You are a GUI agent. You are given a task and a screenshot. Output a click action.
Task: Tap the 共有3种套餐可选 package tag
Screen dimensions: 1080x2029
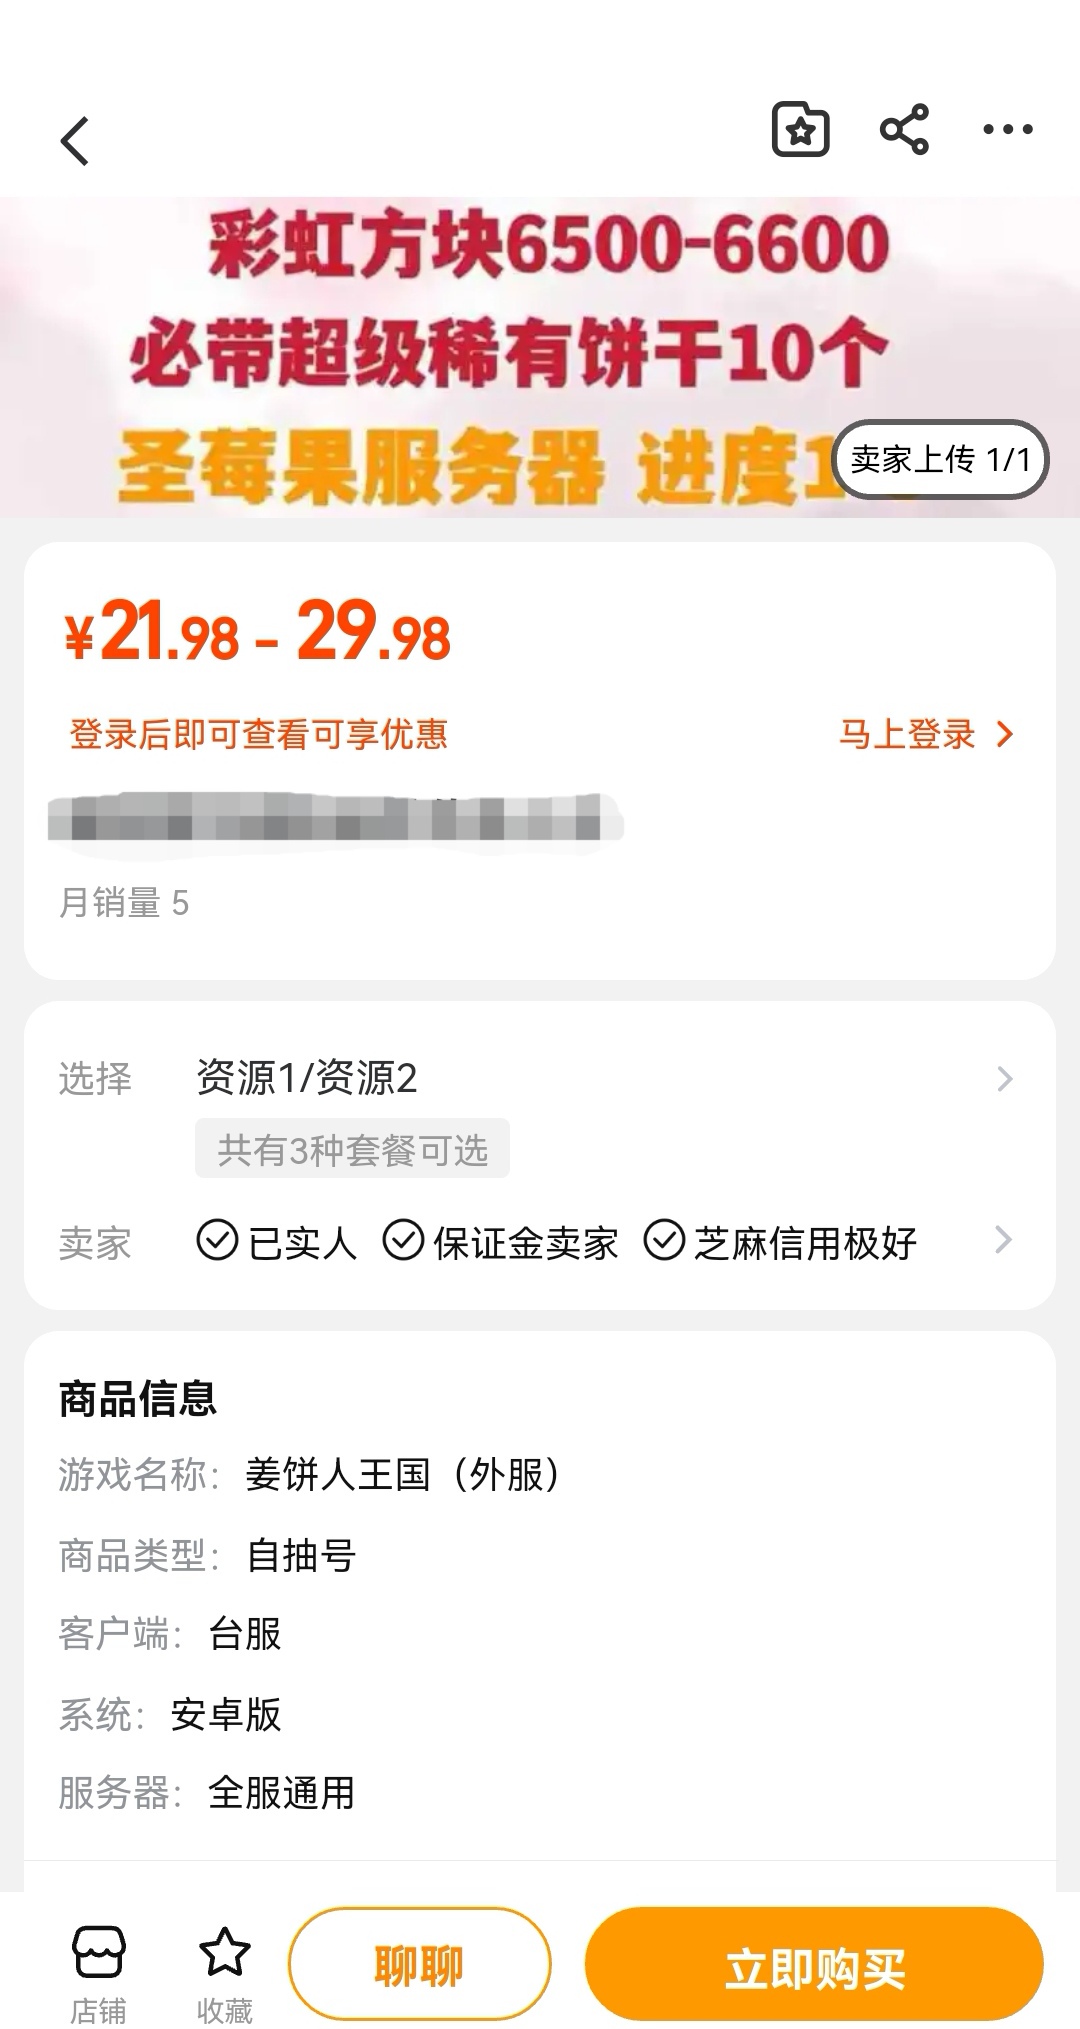352,1150
